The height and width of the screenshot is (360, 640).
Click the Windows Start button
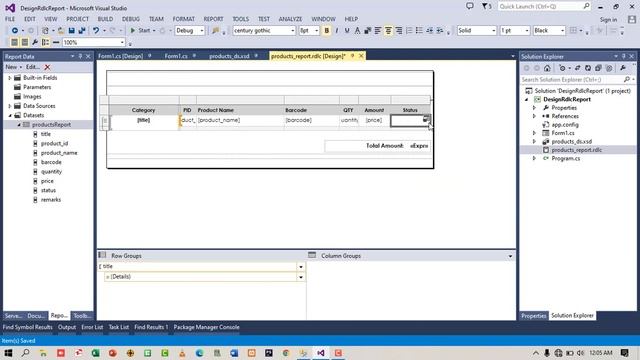pyautogui.click(x=8, y=353)
